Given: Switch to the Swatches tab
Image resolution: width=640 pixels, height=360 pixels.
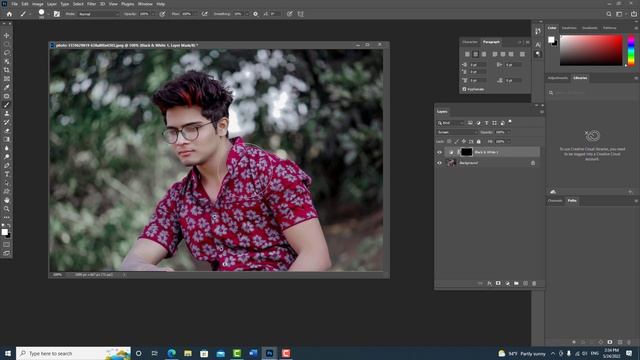Looking at the screenshot, I should click(x=569, y=28).
